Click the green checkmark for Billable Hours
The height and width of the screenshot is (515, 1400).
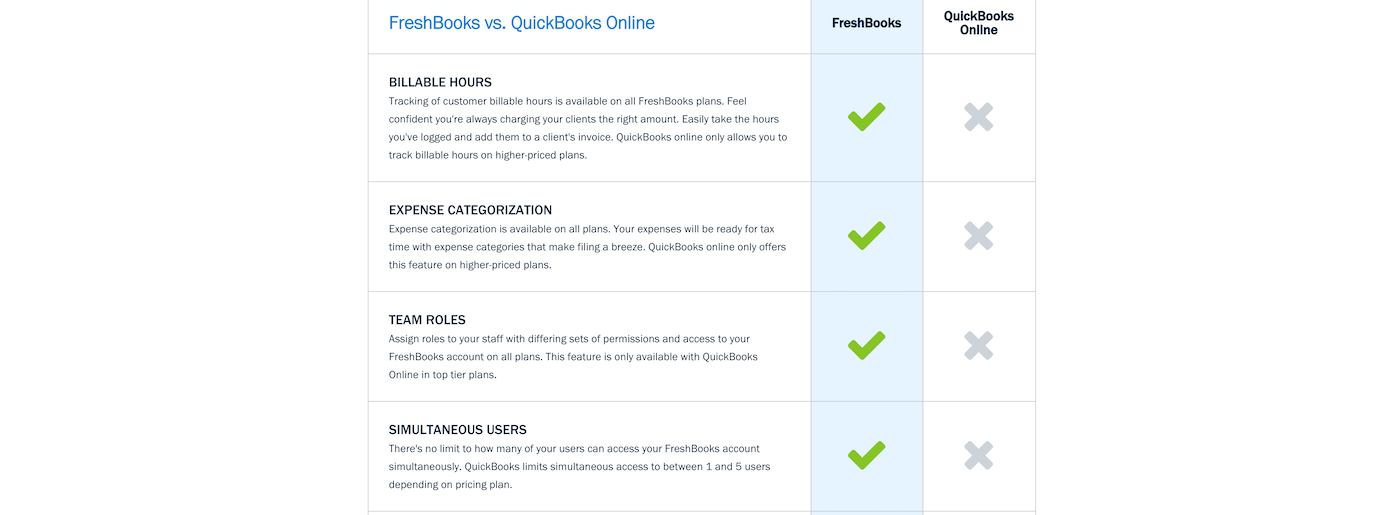(x=866, y=117)
